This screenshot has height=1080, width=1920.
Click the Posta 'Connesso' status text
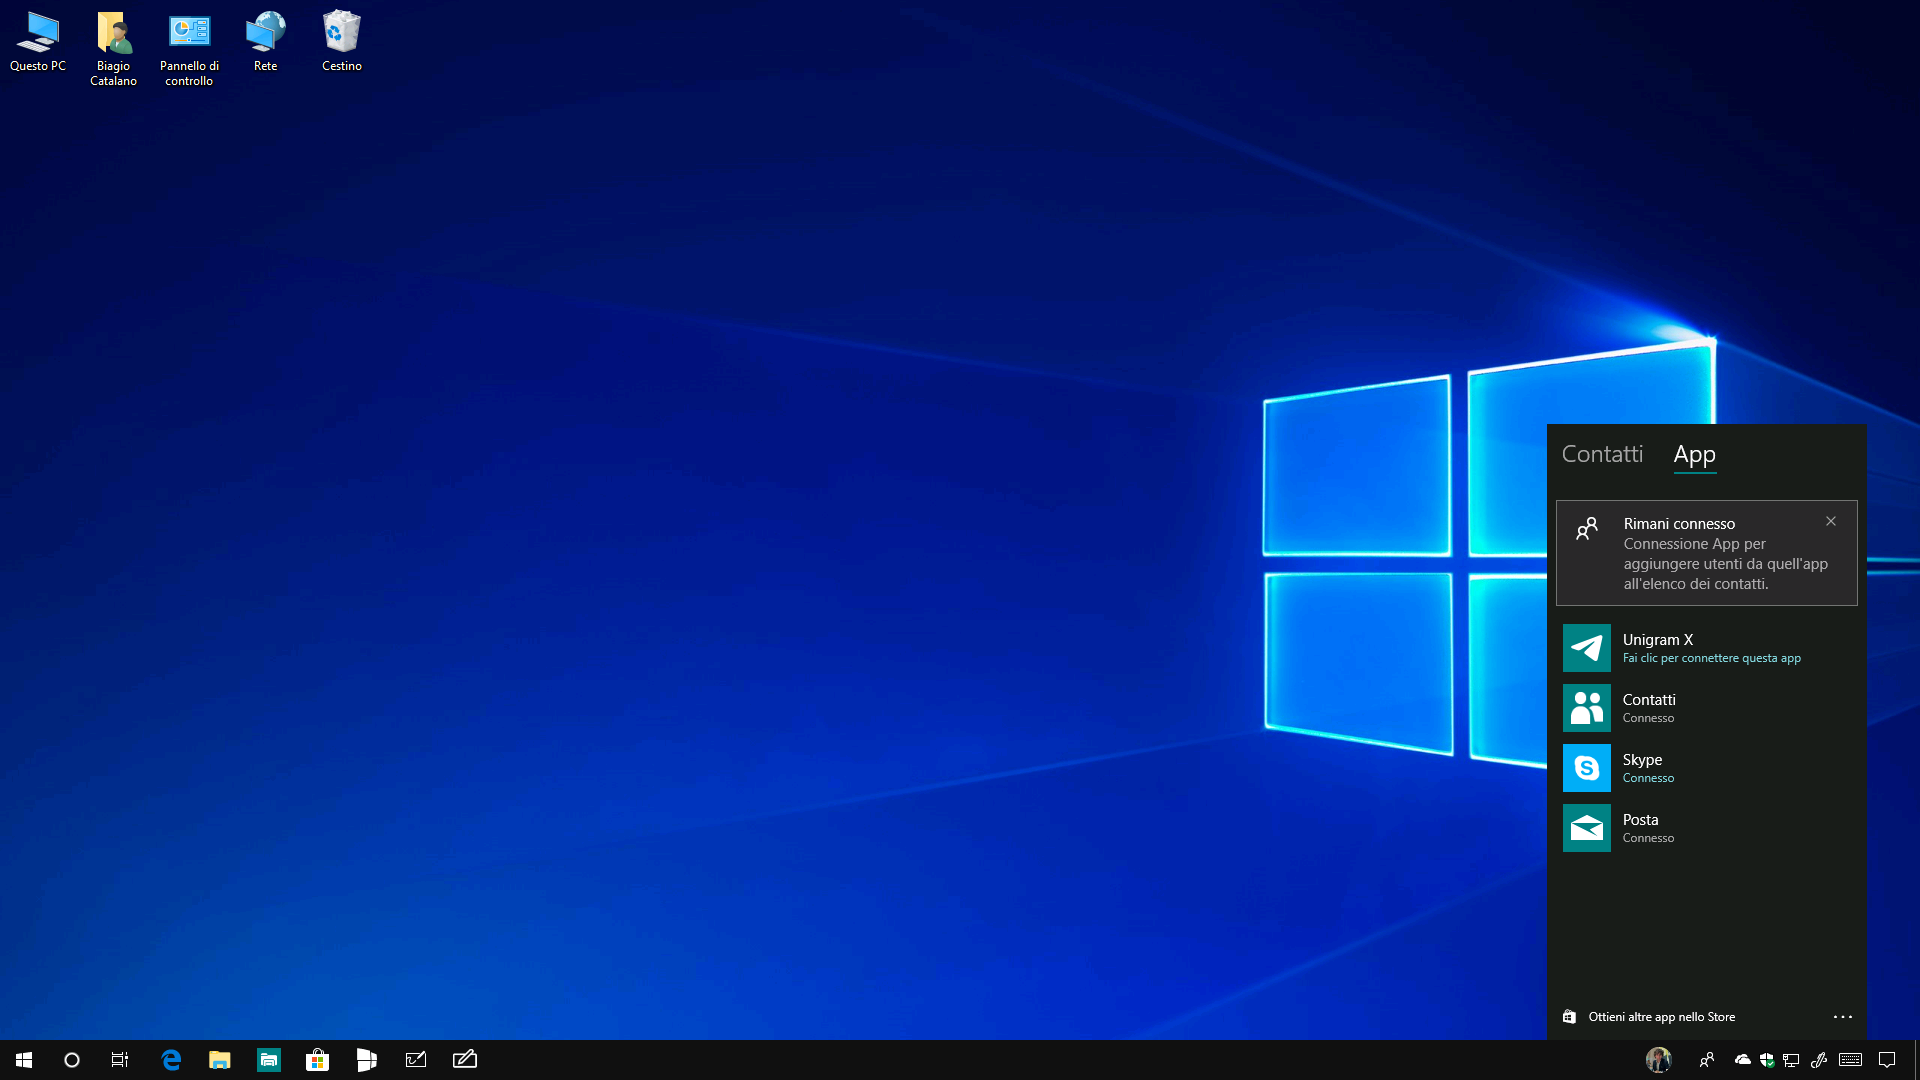pos(1648,838)
